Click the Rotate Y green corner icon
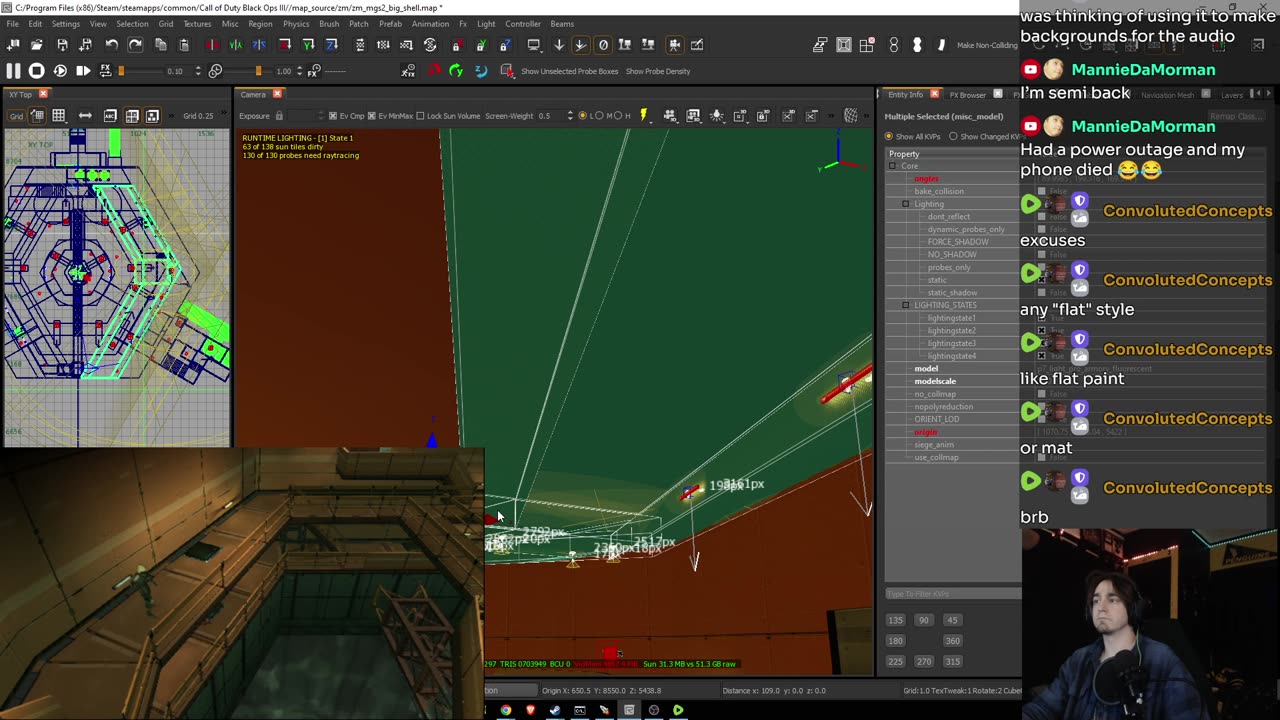1280x720 pixels. tap(309, 45)
